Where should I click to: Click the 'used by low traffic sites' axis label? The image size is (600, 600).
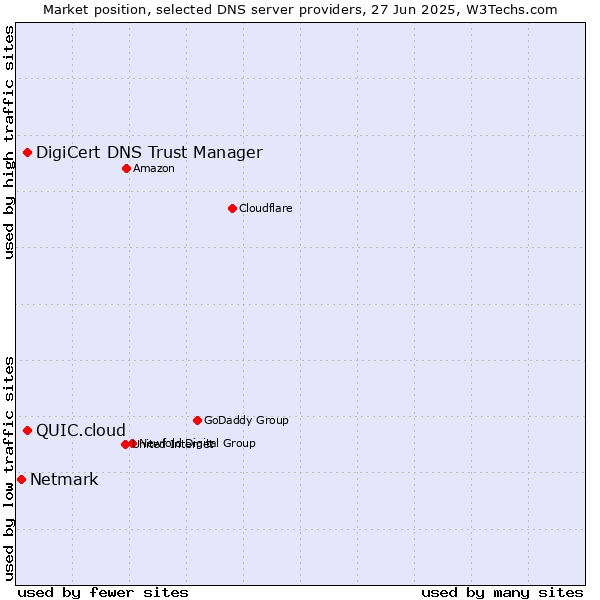[x=8, y=469]
